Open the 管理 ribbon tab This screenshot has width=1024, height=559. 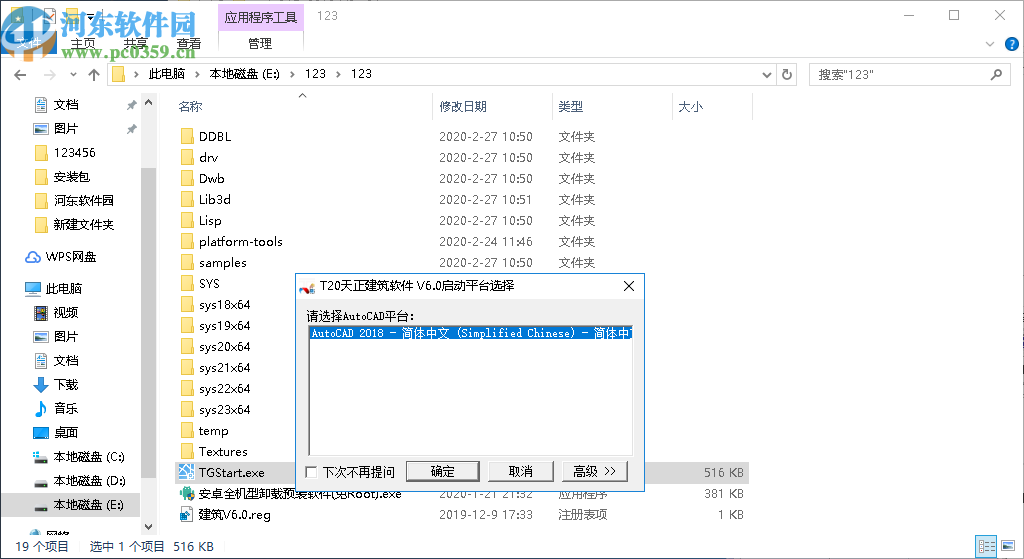[260, 44]
